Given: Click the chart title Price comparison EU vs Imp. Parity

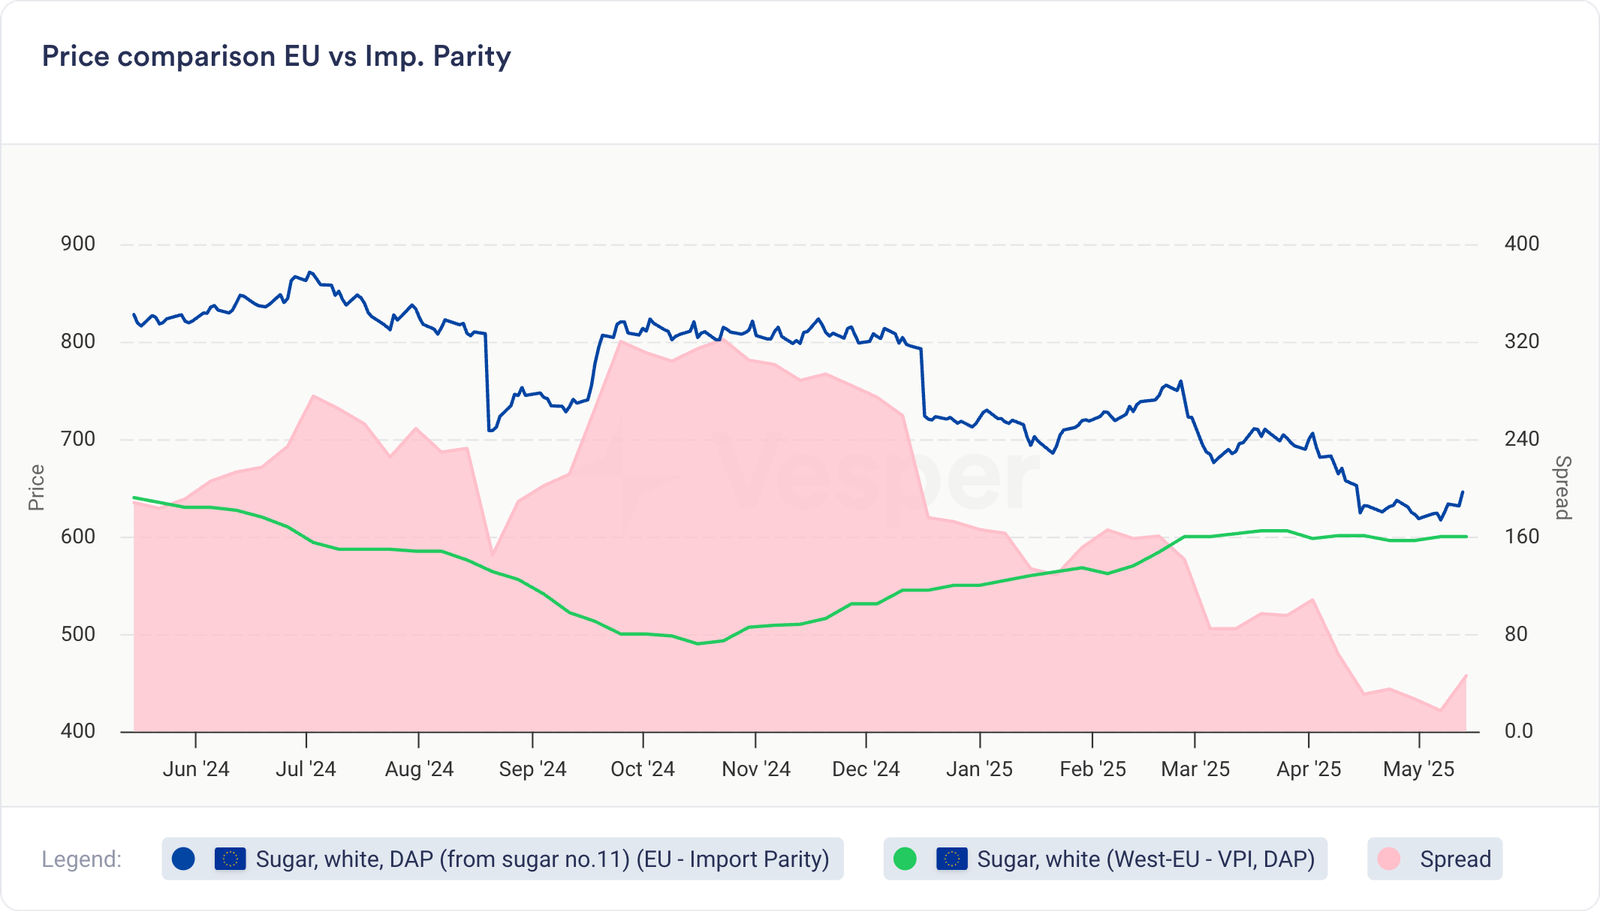Looking at the screenshot, I should tap(276, 56).
